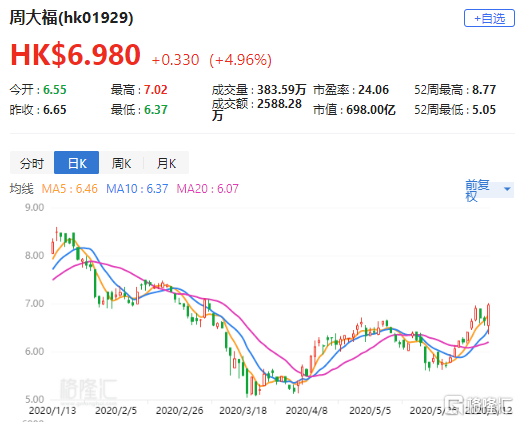Click the 2020/2/26 date axis label
Image resolution: width=519 pixels, height=422 pixels.
click(179, 411)
